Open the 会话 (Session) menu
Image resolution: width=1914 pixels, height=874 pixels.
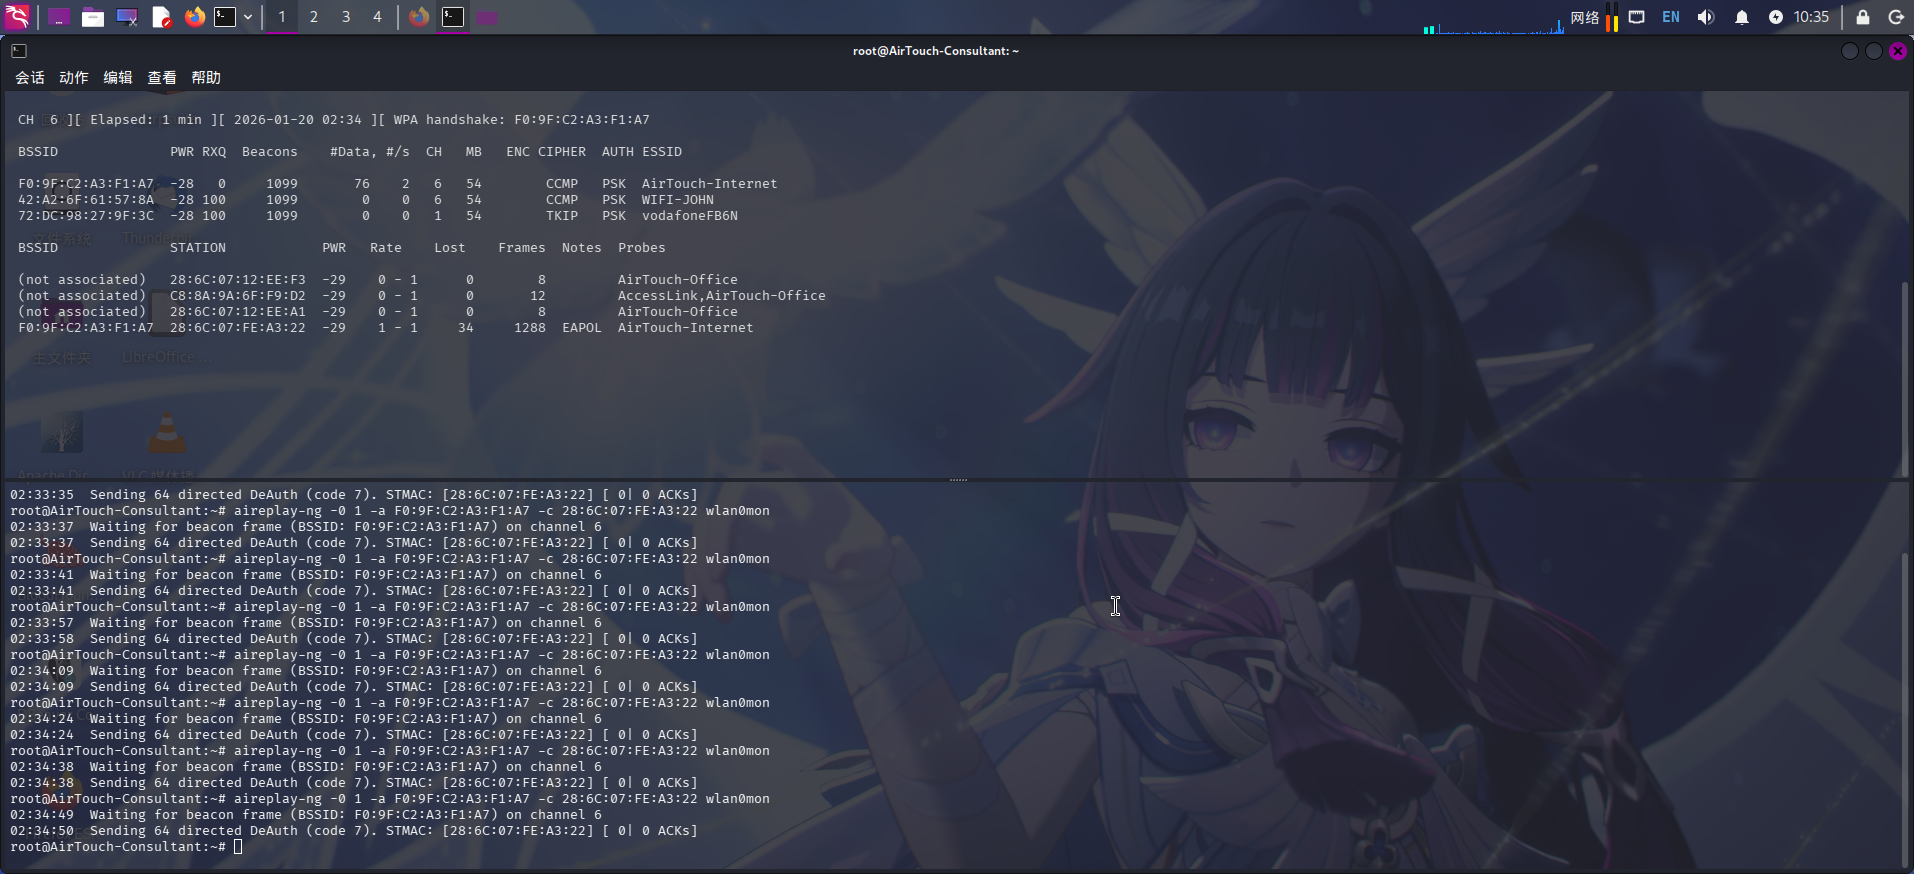(30, 77)
